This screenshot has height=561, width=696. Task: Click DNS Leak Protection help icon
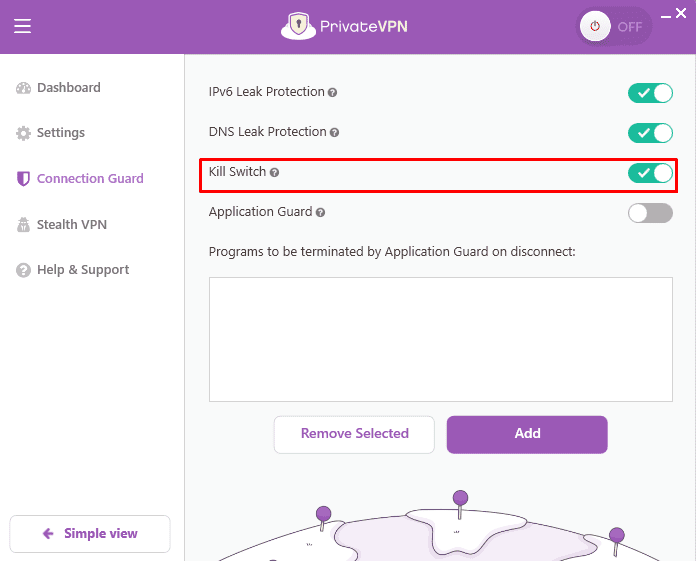pyautogui.click(x=335, y=133)
